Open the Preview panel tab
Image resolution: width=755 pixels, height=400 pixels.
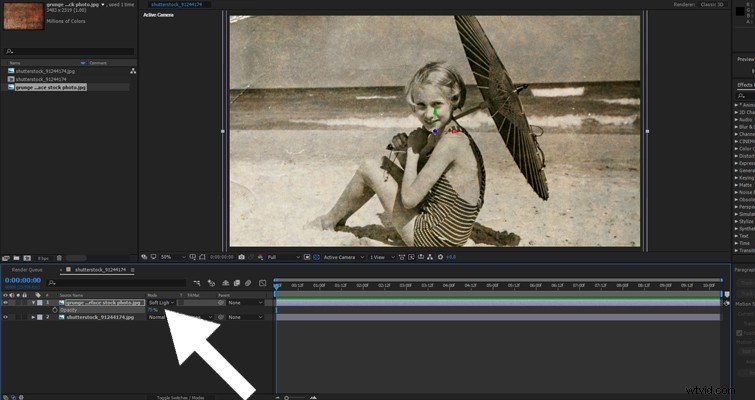pos(746,59)
